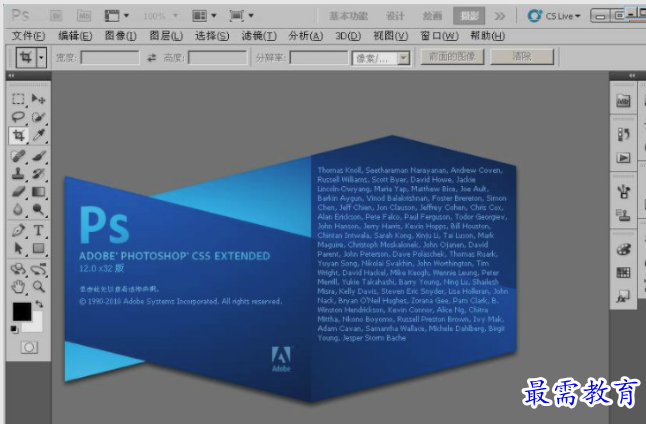This screenshot has height=424, width=646.
Task: Expand the toolbox panel double arrows
Action: (x=11, y=75)
